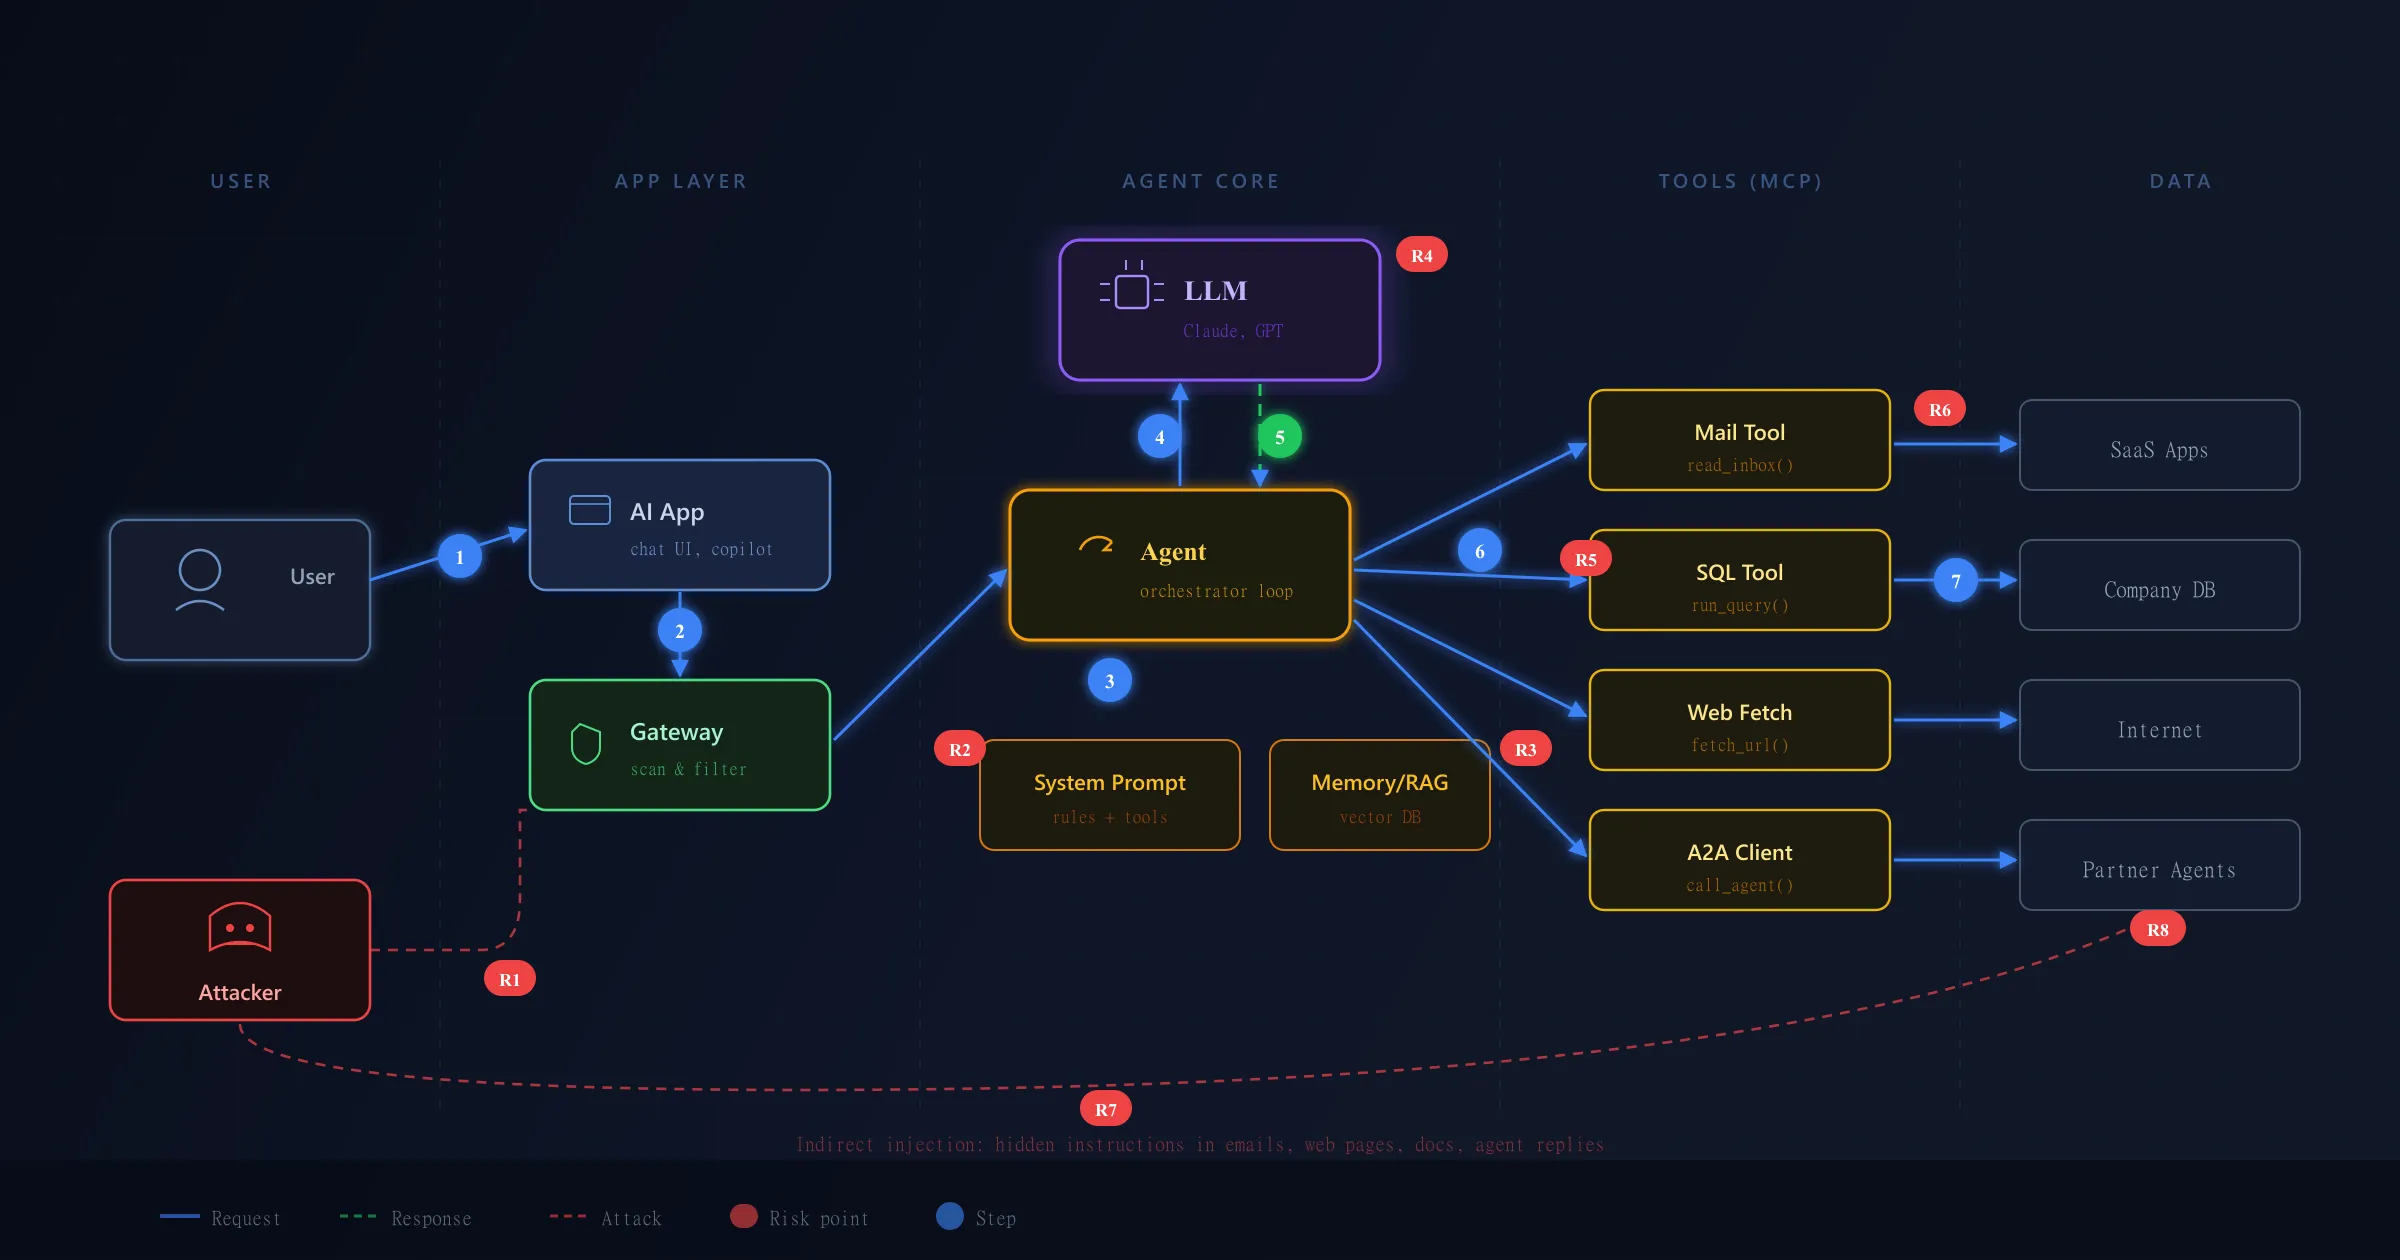
Task: Click the LLM chip icon
Action: pos(1132,285)
